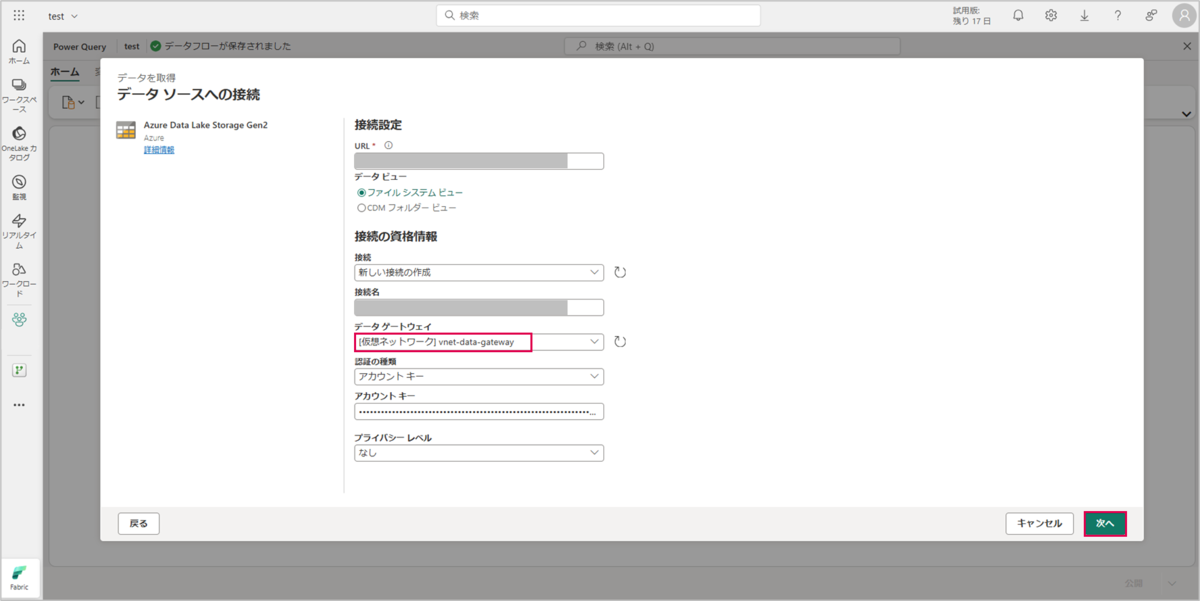Open the app launcher grid icon
The height and width of the screenshot is (601, 1200).
tap(19, 16)
